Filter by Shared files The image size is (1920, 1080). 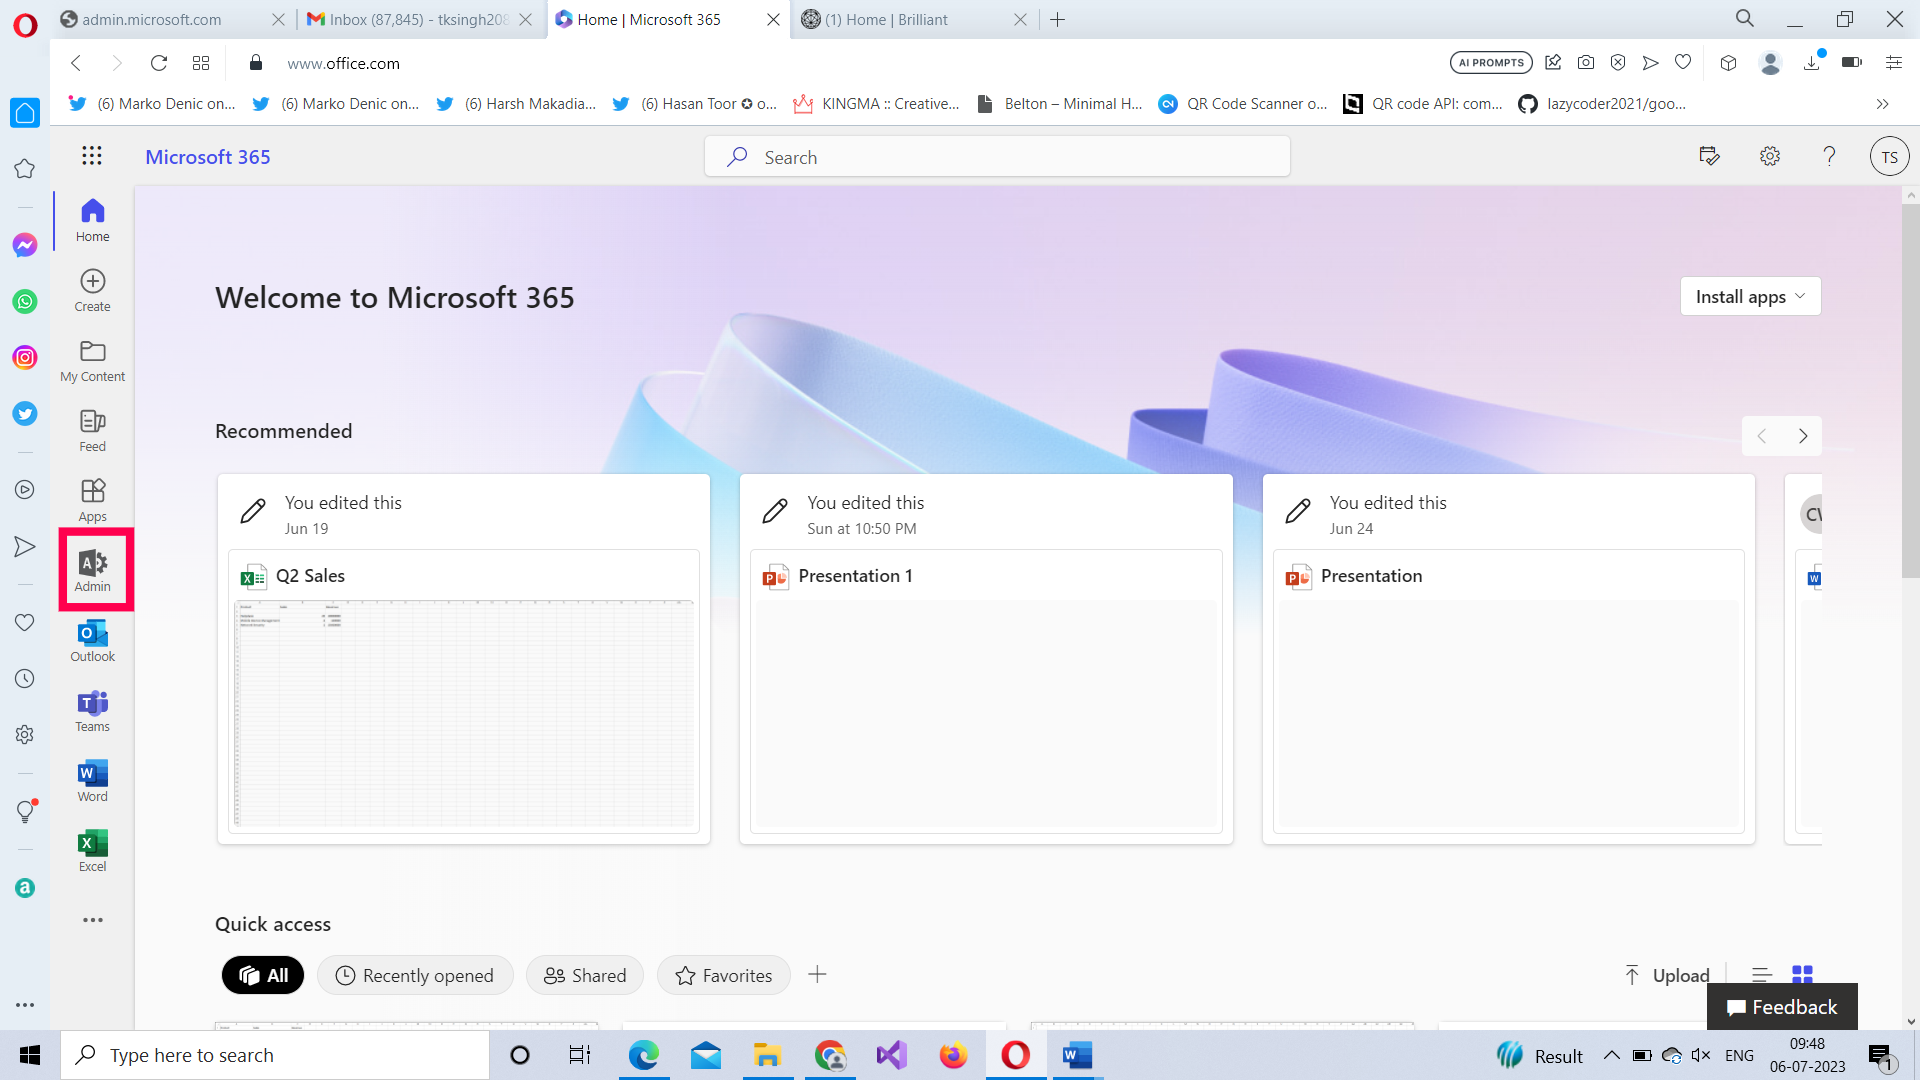585,975
